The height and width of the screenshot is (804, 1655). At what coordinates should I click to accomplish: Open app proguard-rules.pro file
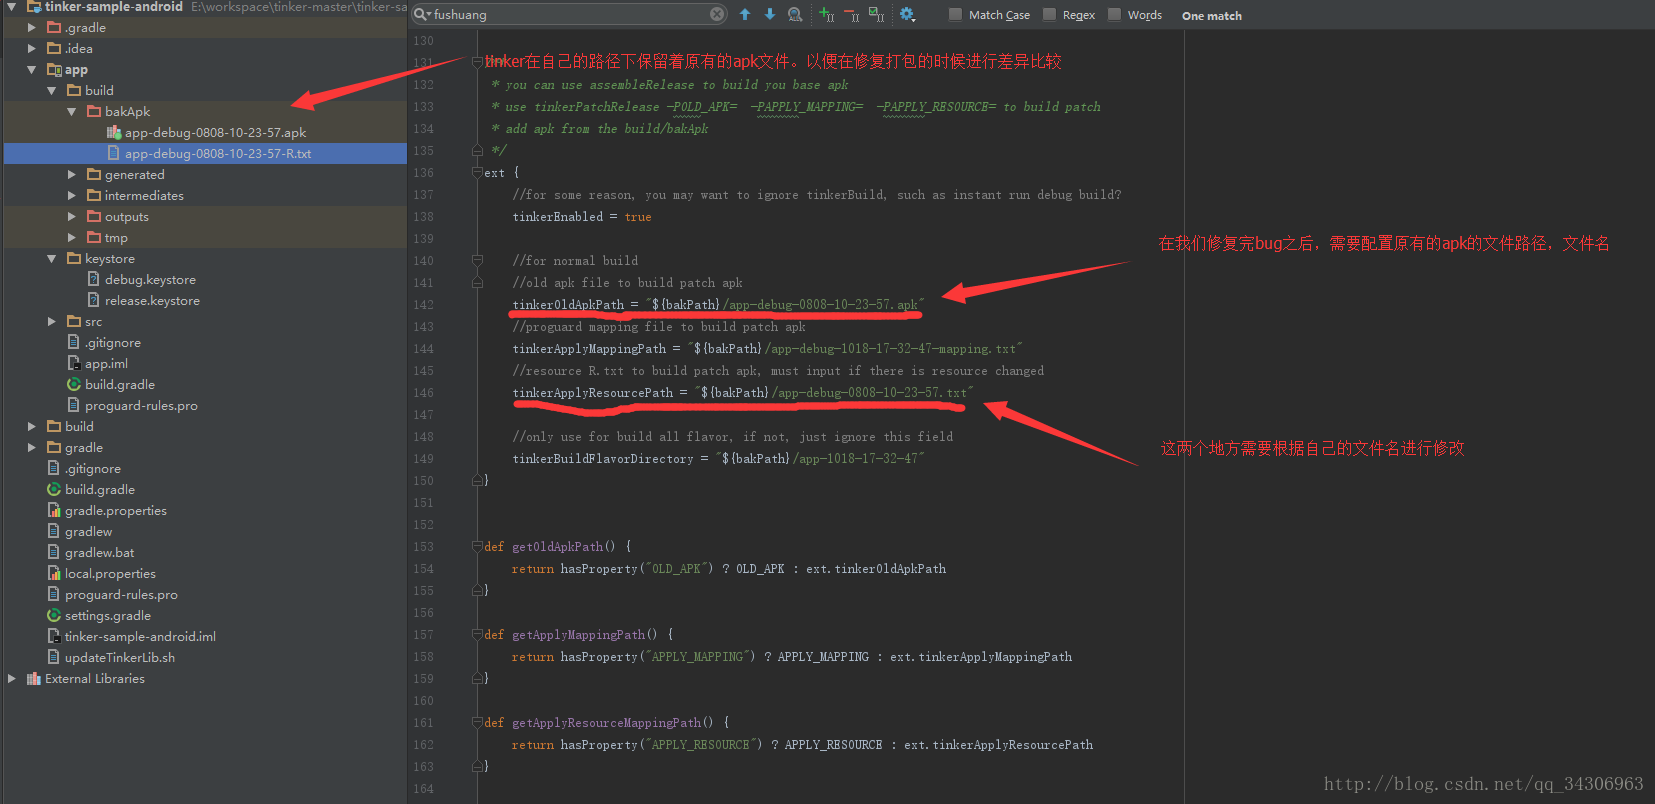(141, 405)
